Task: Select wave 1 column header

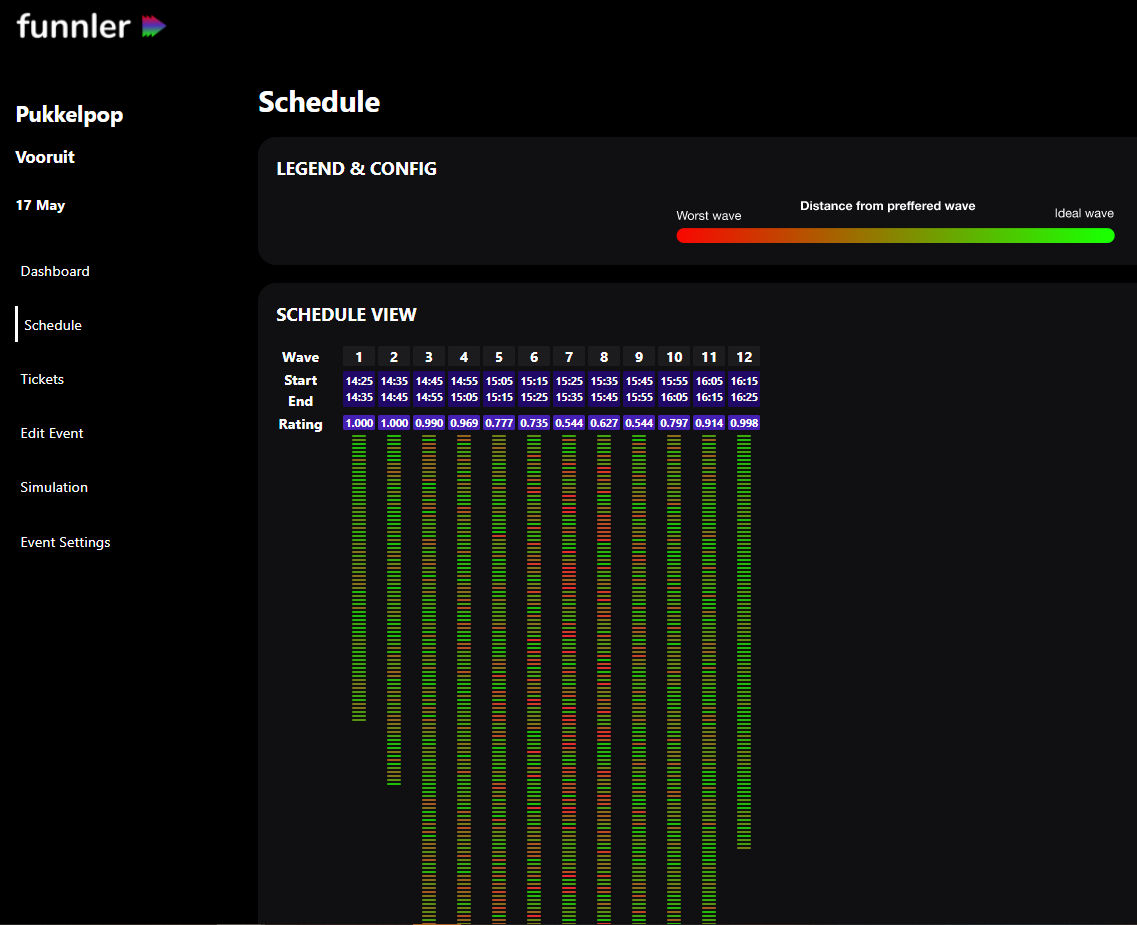Action: coord(359,357)
